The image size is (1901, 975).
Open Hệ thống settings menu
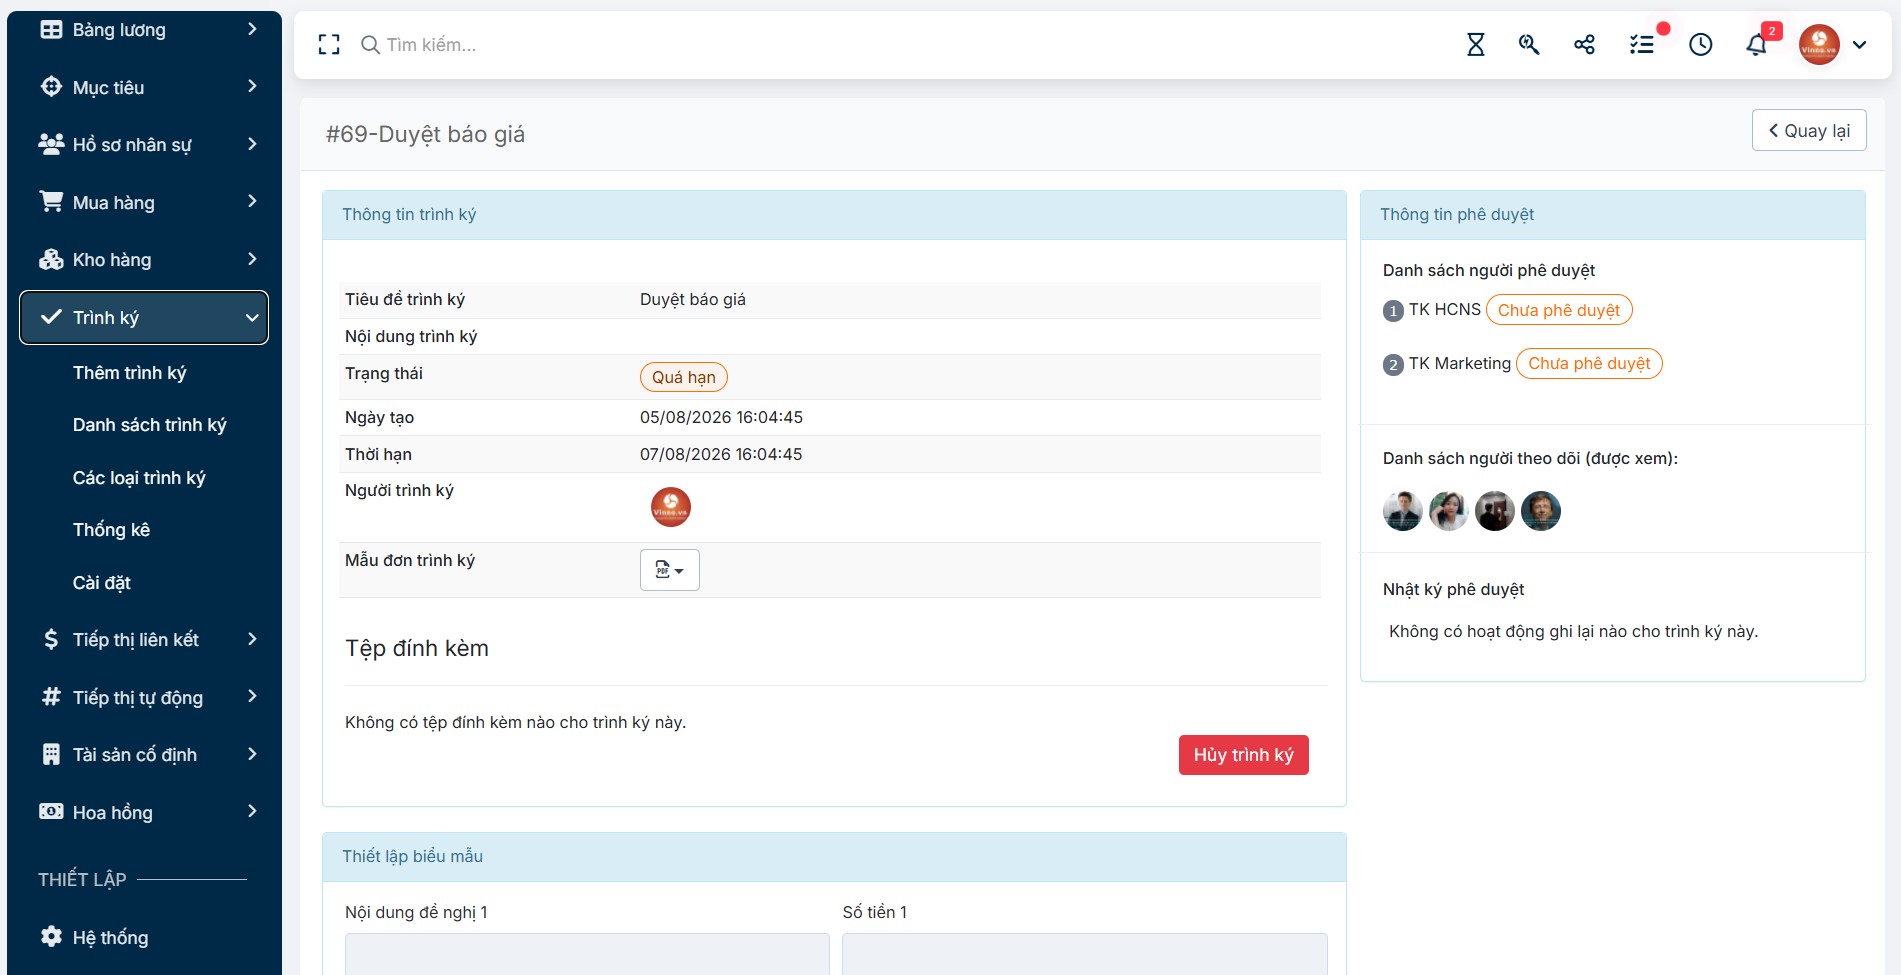tap(144, 937)
